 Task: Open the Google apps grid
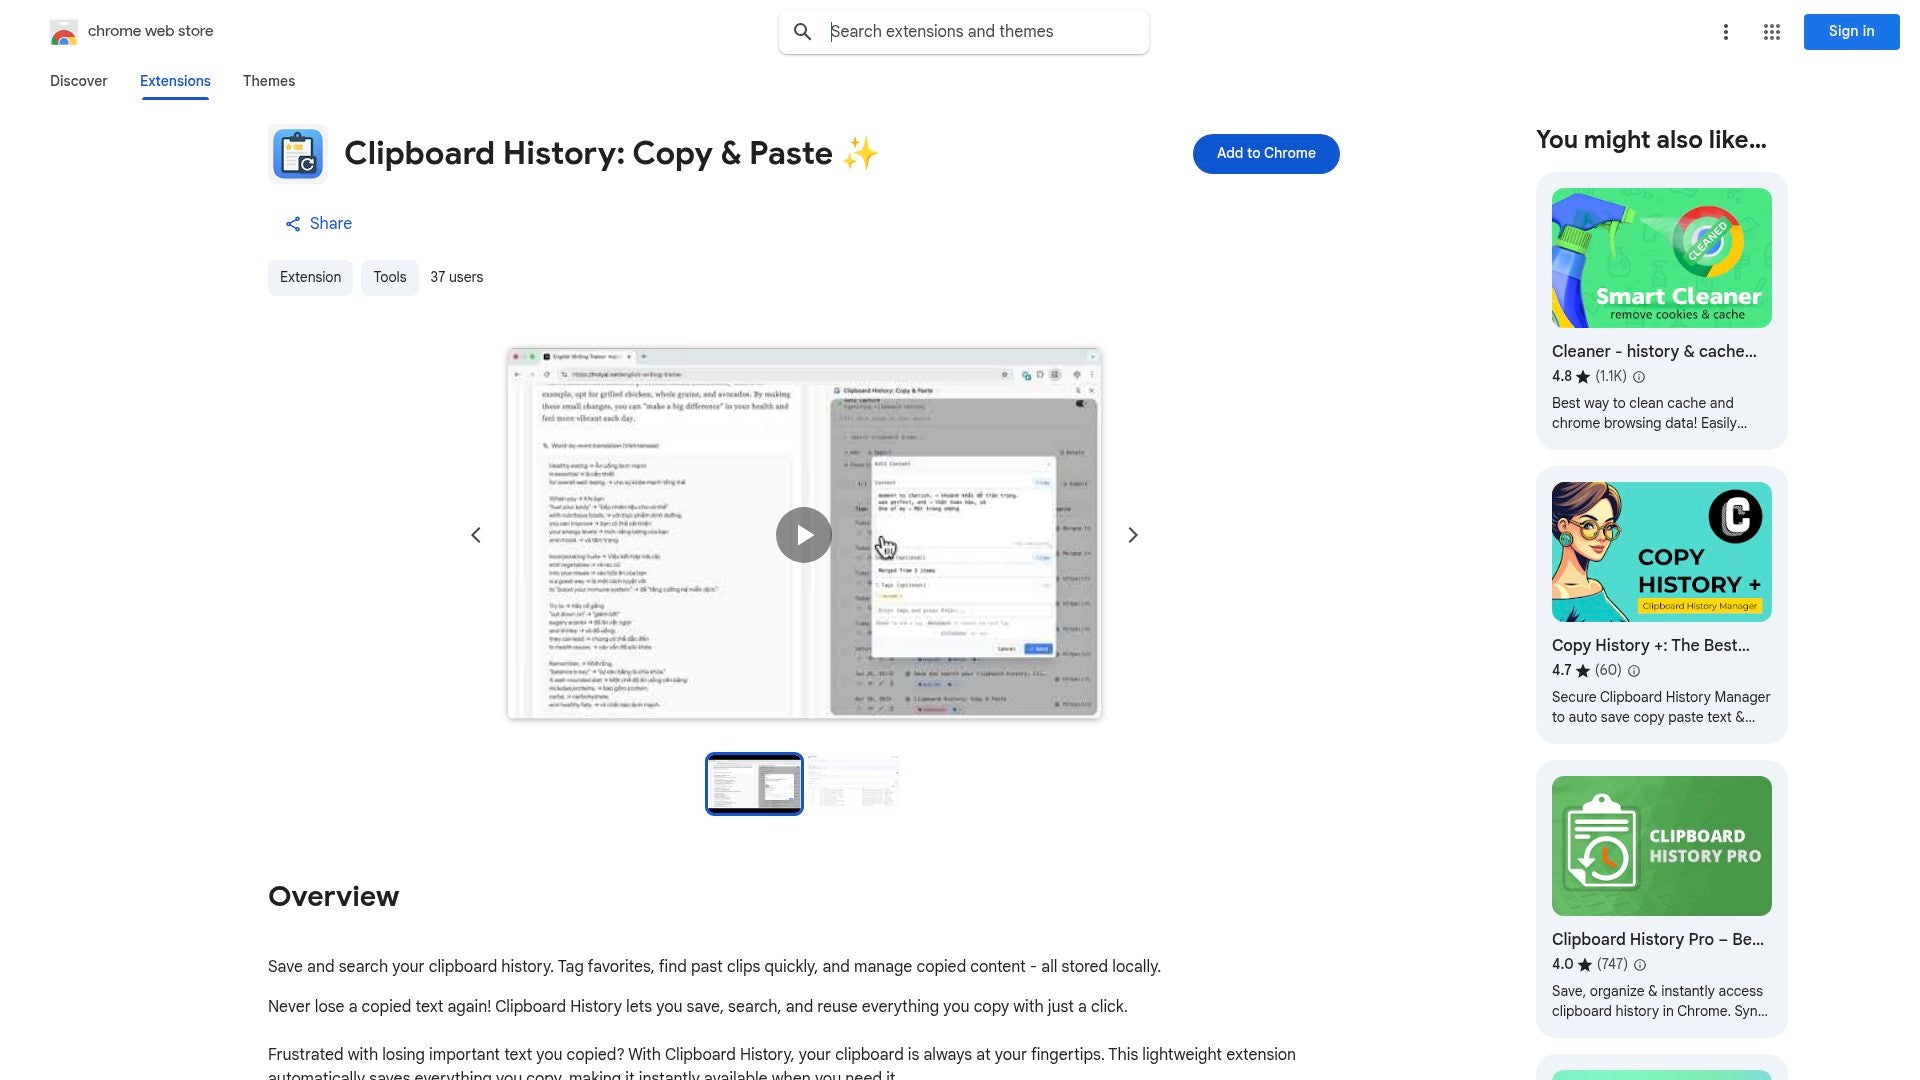click(1771, 32)
